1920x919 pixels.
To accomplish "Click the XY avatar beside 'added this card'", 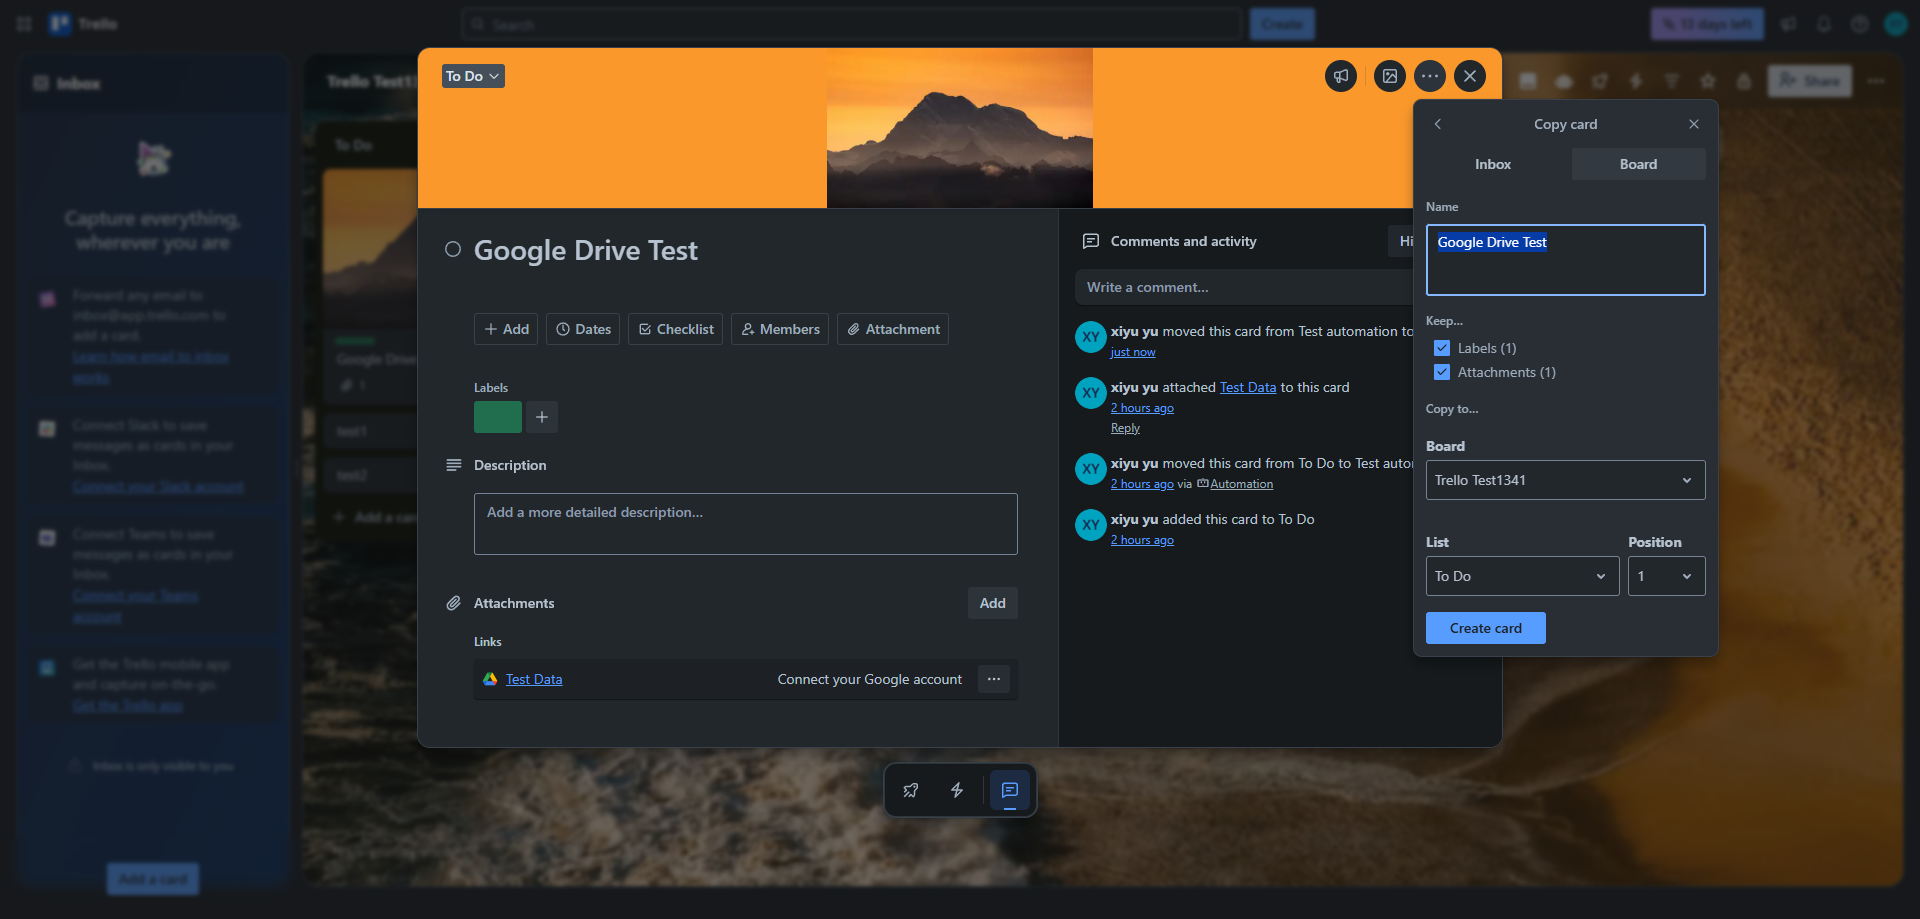I will [x=1091, y=525].
